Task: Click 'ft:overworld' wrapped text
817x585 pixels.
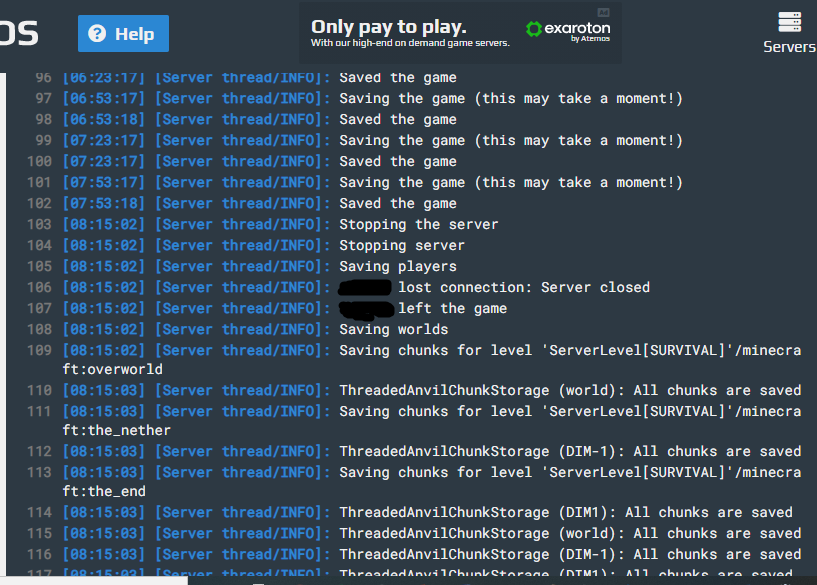Action: (113, 369)
